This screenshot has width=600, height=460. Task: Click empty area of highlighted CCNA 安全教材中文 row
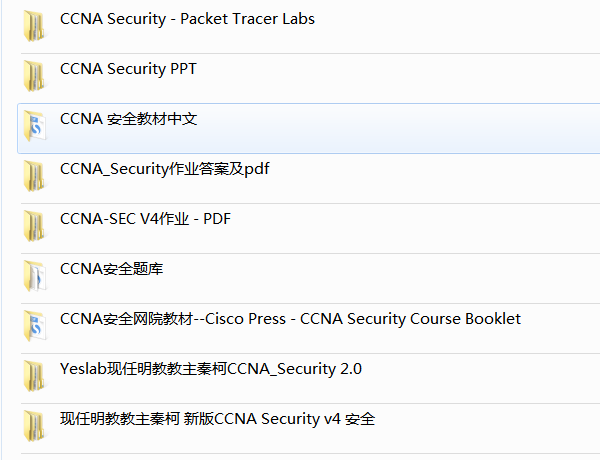point(398,129)
